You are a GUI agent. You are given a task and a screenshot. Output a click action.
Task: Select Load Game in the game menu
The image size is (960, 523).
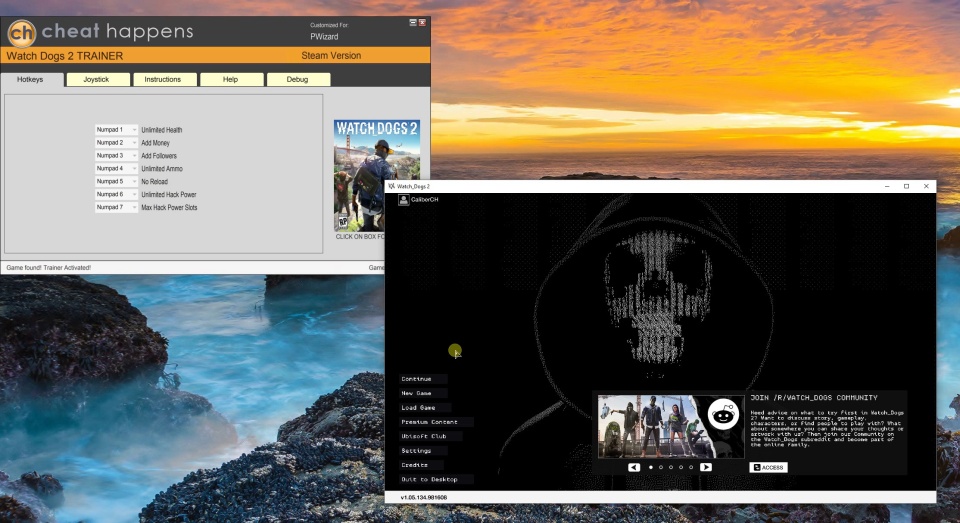pos(426,407)
